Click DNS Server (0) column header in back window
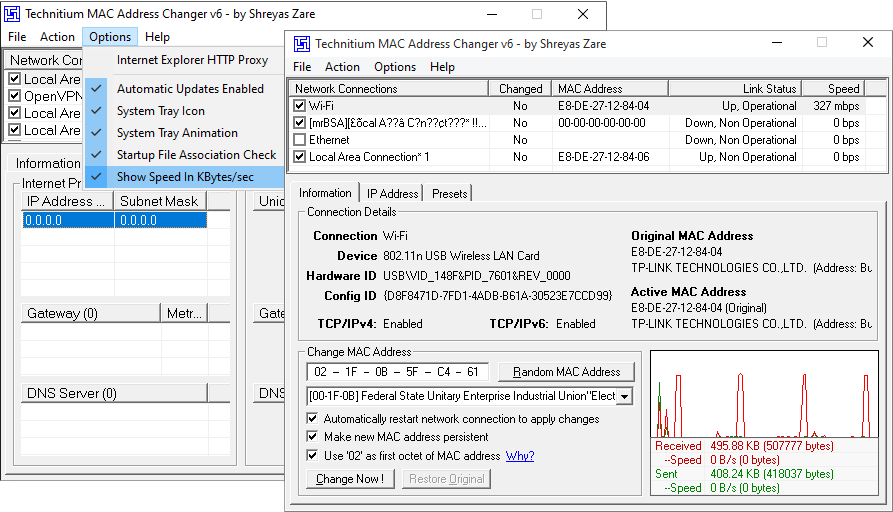893x512 pixels. pyautogui.click(x=114, y=394)
